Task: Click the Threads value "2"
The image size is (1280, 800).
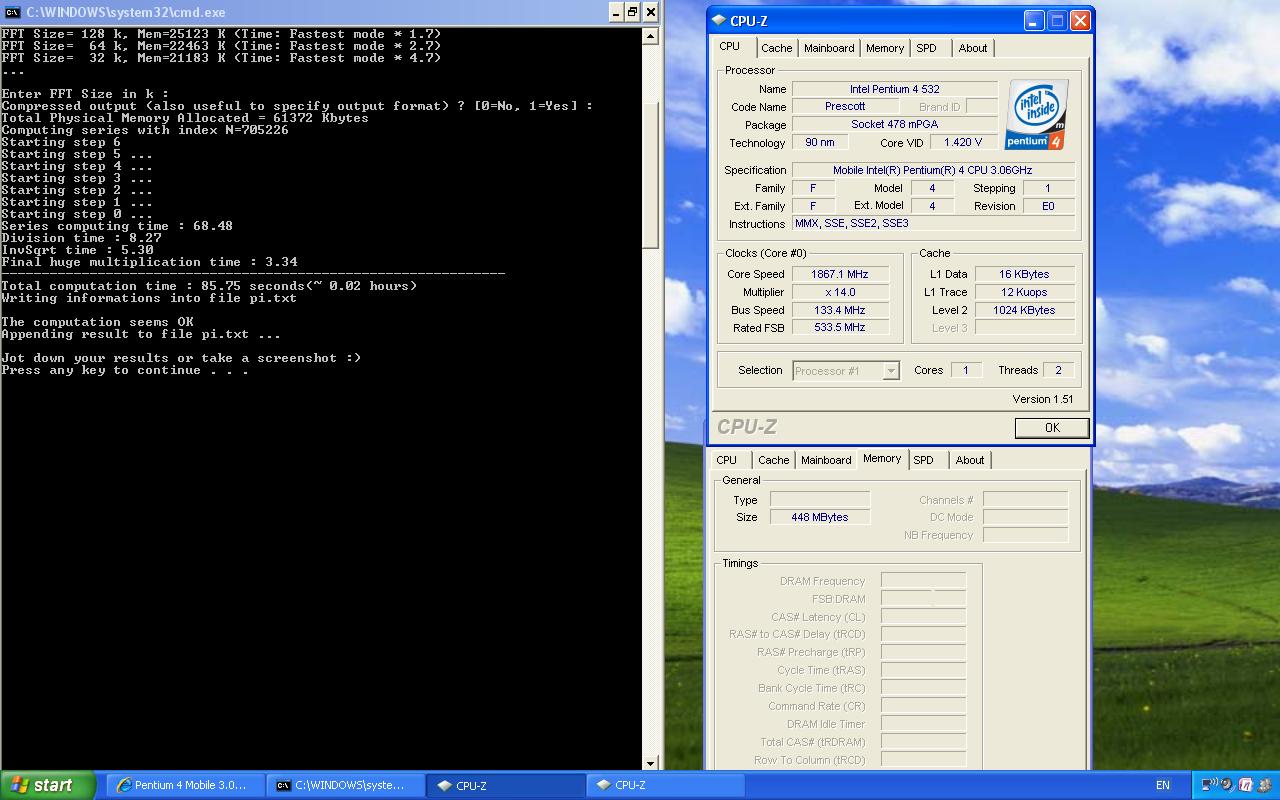Action: tap(1058, 370)
